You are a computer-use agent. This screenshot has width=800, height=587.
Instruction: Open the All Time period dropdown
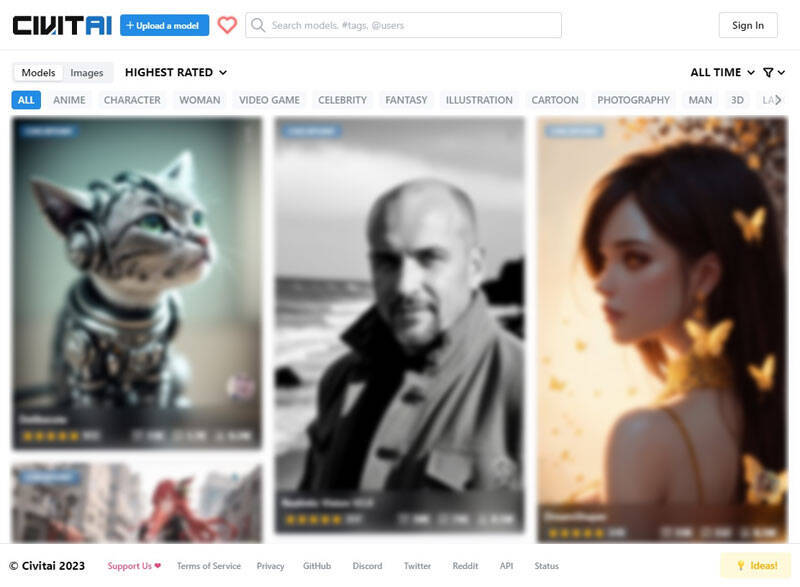(720, 72)
